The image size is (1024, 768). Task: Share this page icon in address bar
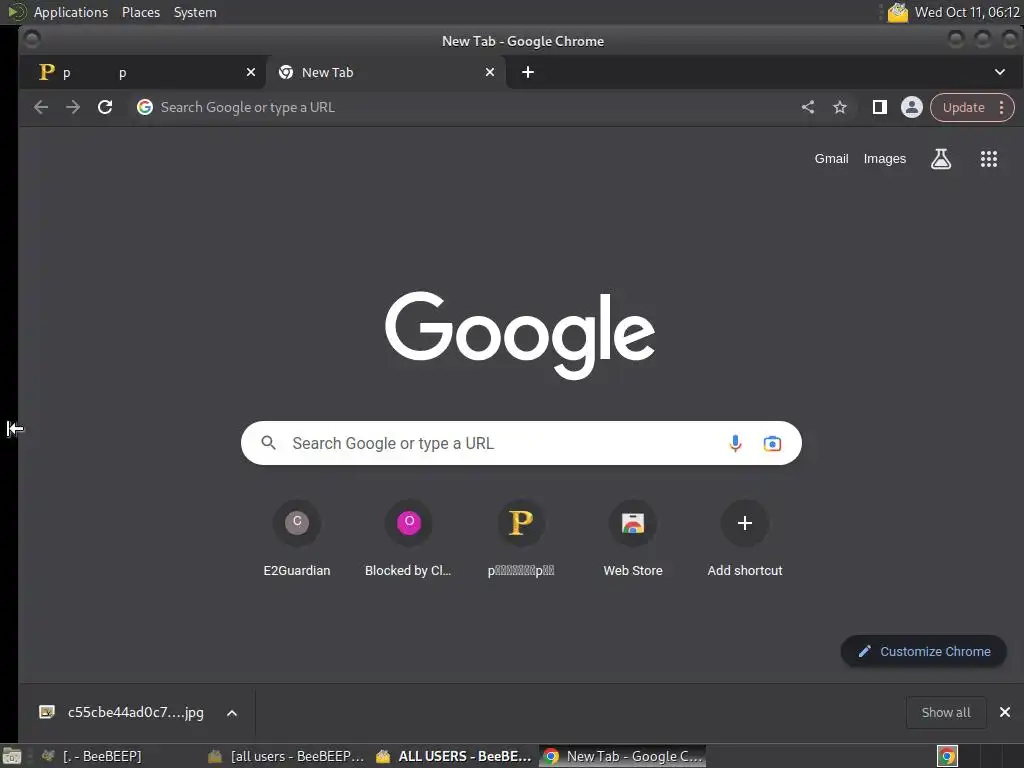coord(808,107)
